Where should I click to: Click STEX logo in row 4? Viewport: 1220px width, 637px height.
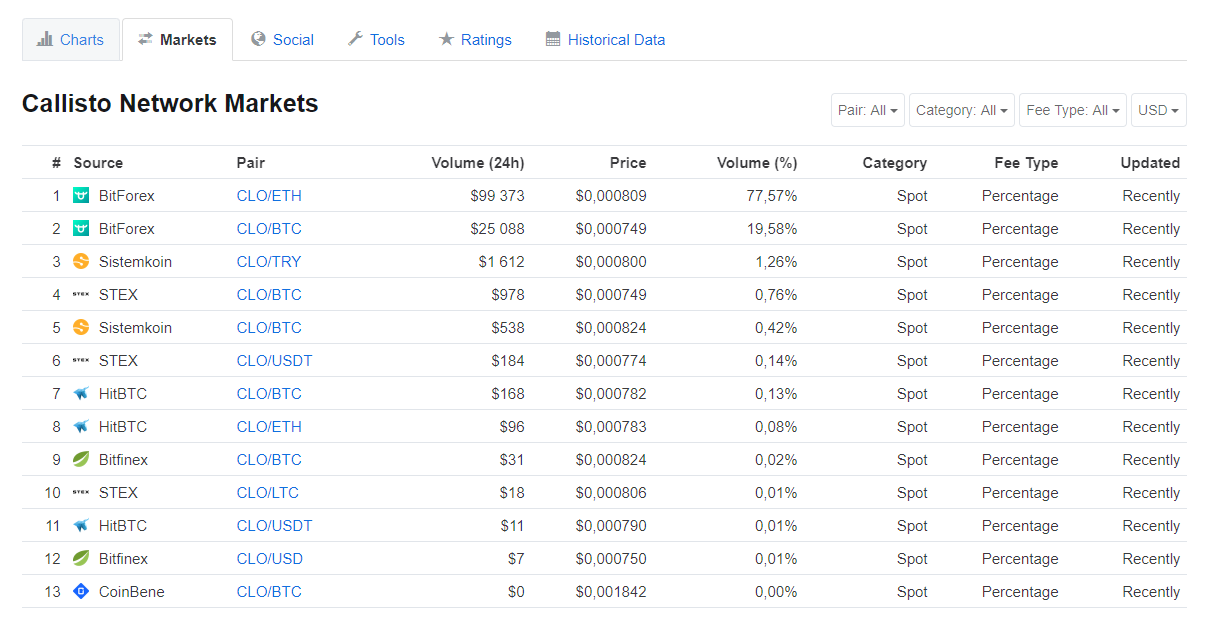81,295
